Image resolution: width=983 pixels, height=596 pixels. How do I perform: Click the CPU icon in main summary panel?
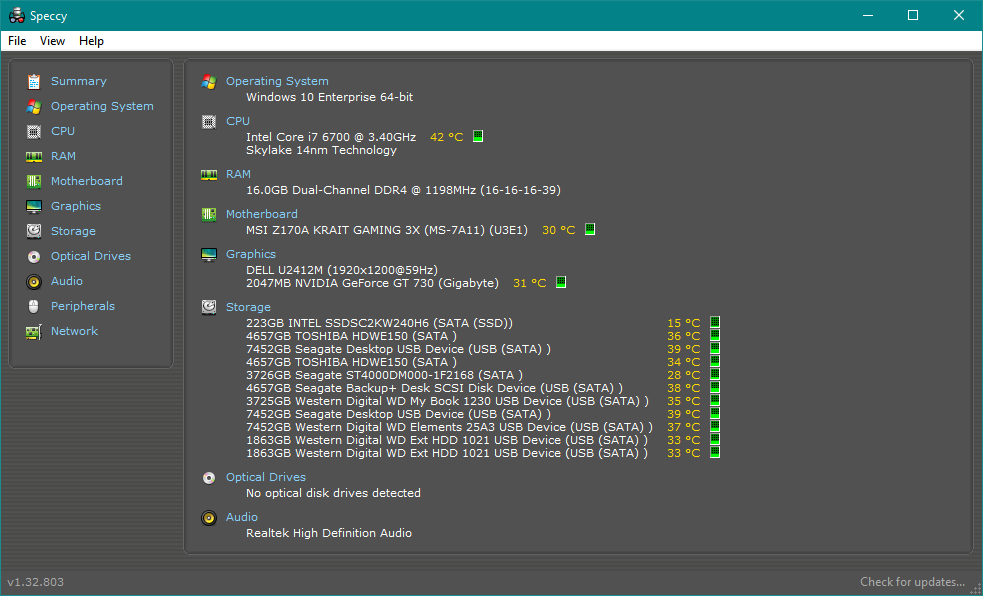(x=209, y=122)
